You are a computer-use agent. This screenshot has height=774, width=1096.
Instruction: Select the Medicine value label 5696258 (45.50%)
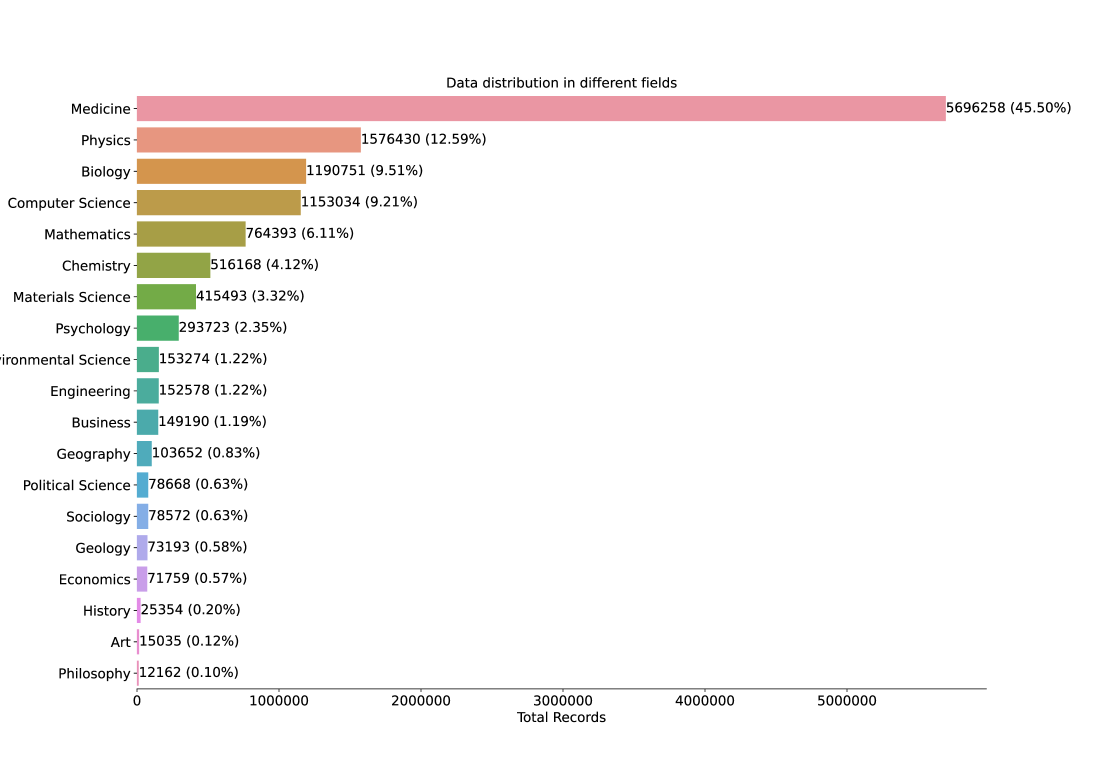[1008, 108]
